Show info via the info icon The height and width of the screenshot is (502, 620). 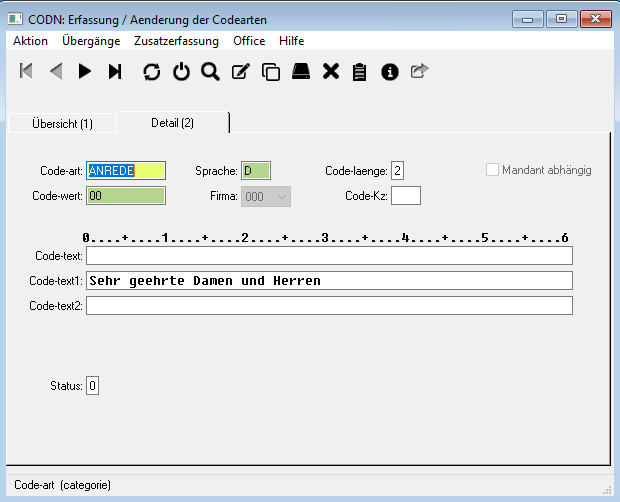pyautogui.click(x=390, y=71)
